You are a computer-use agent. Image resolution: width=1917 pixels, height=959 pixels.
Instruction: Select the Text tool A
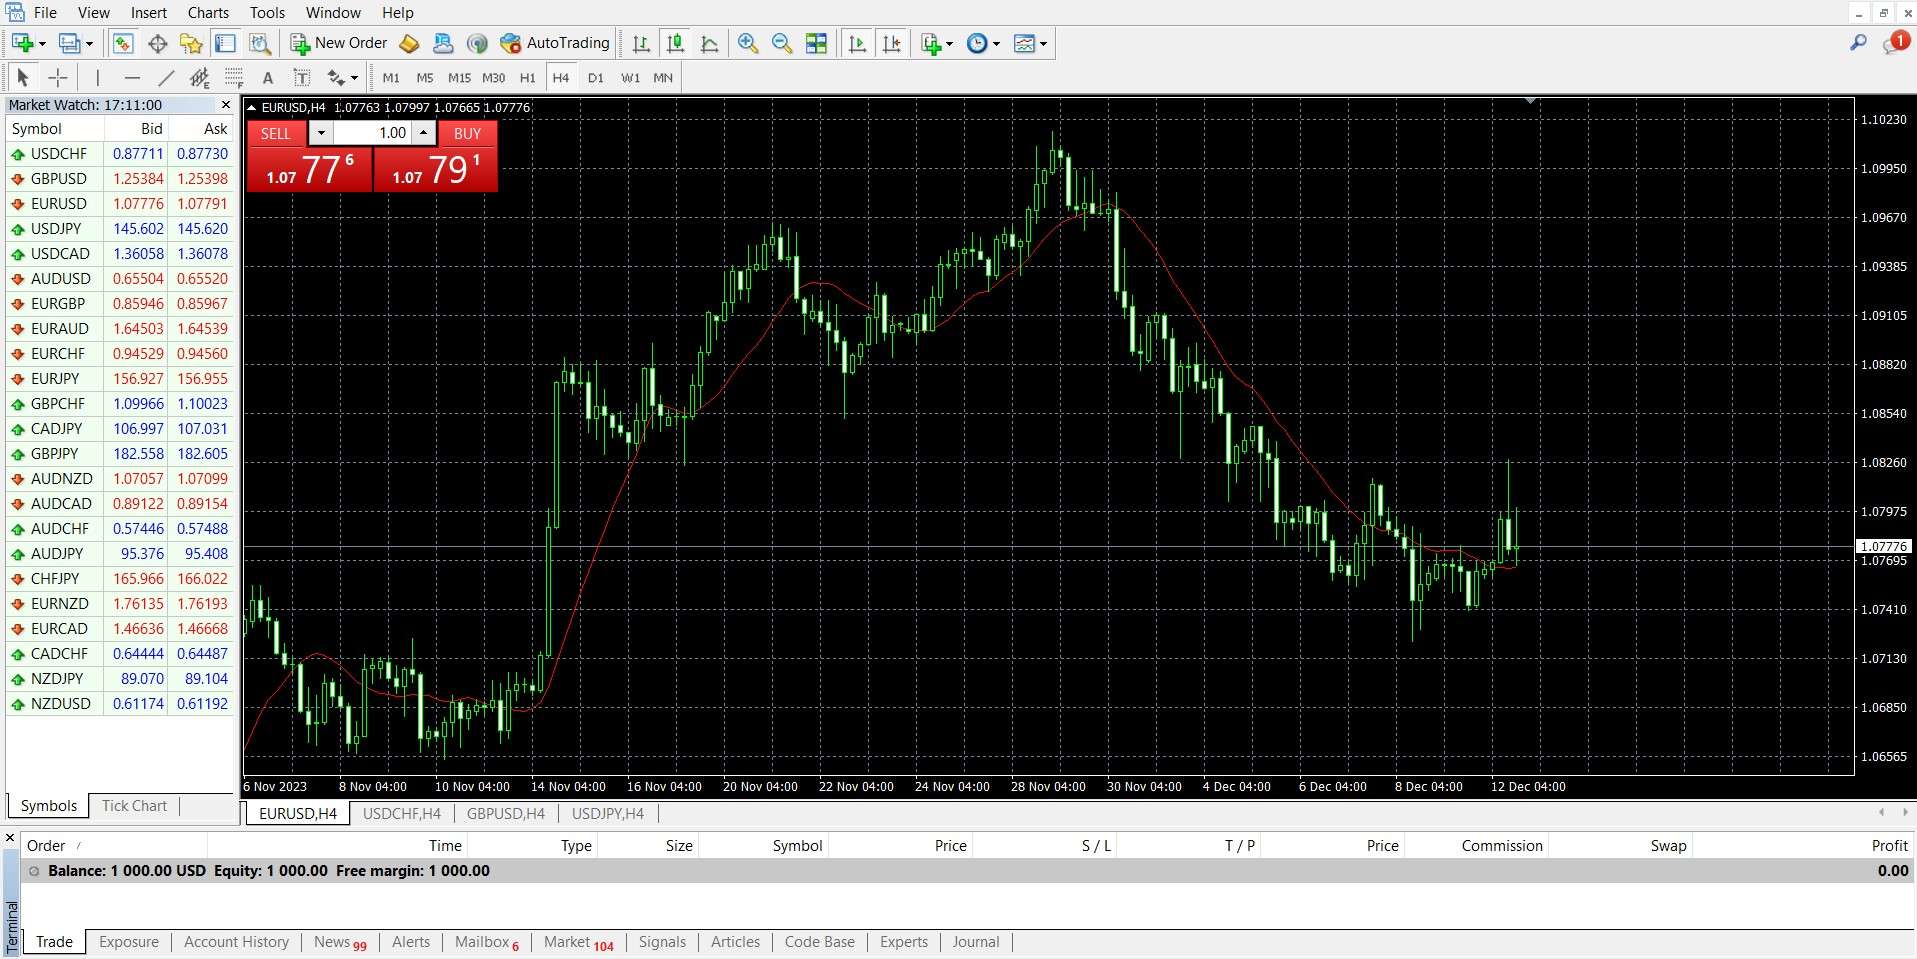coord(267,77)
